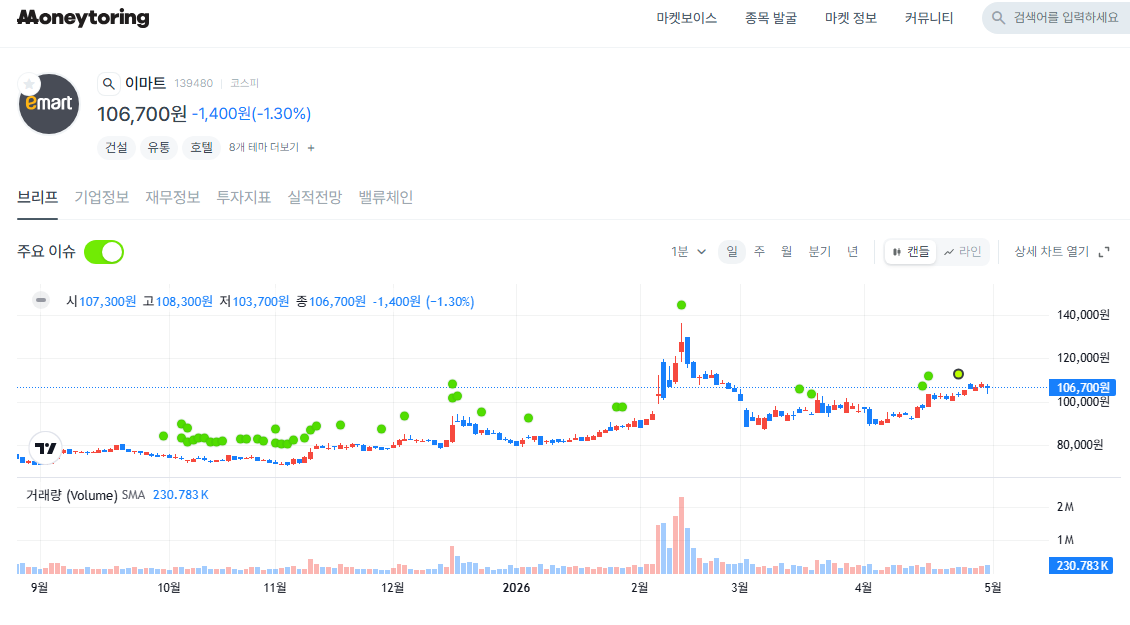
Task: Switch to the 투자지표 tab
Action: pos(244,198)
